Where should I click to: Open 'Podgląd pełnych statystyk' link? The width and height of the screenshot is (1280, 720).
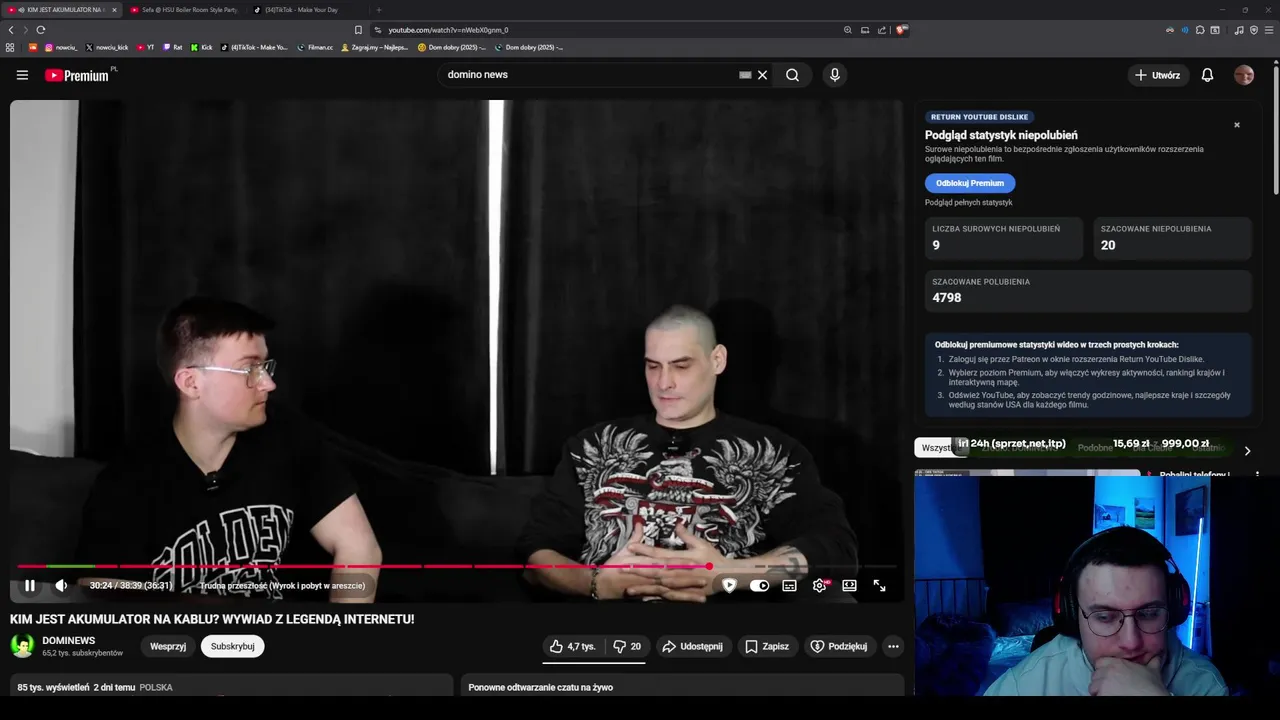click(x=968, y=203)
